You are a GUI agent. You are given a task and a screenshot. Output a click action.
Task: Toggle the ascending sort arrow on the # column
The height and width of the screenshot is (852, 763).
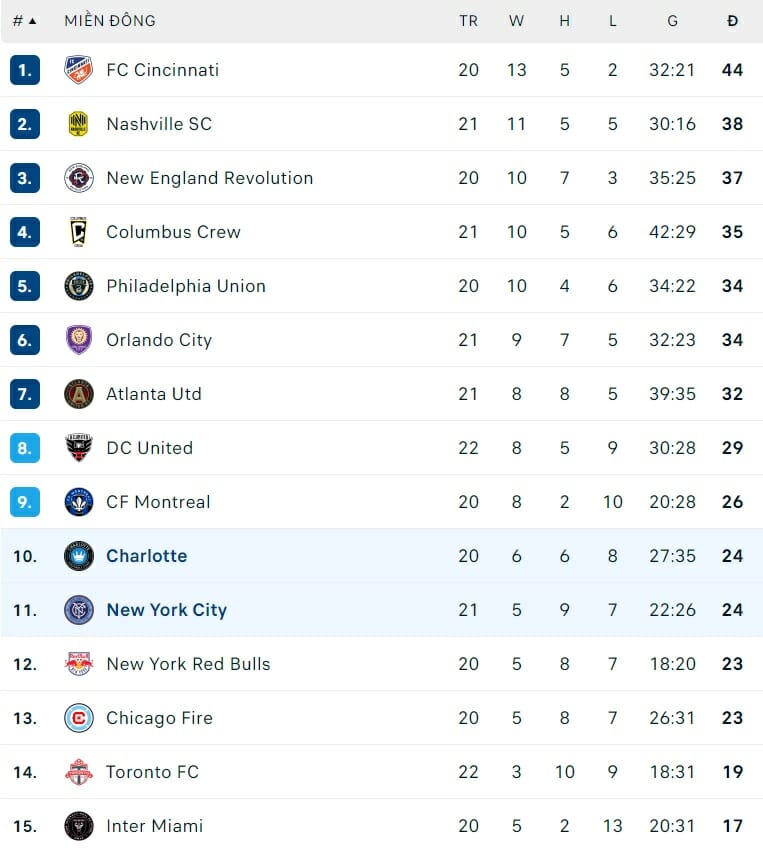pos(33,19)
